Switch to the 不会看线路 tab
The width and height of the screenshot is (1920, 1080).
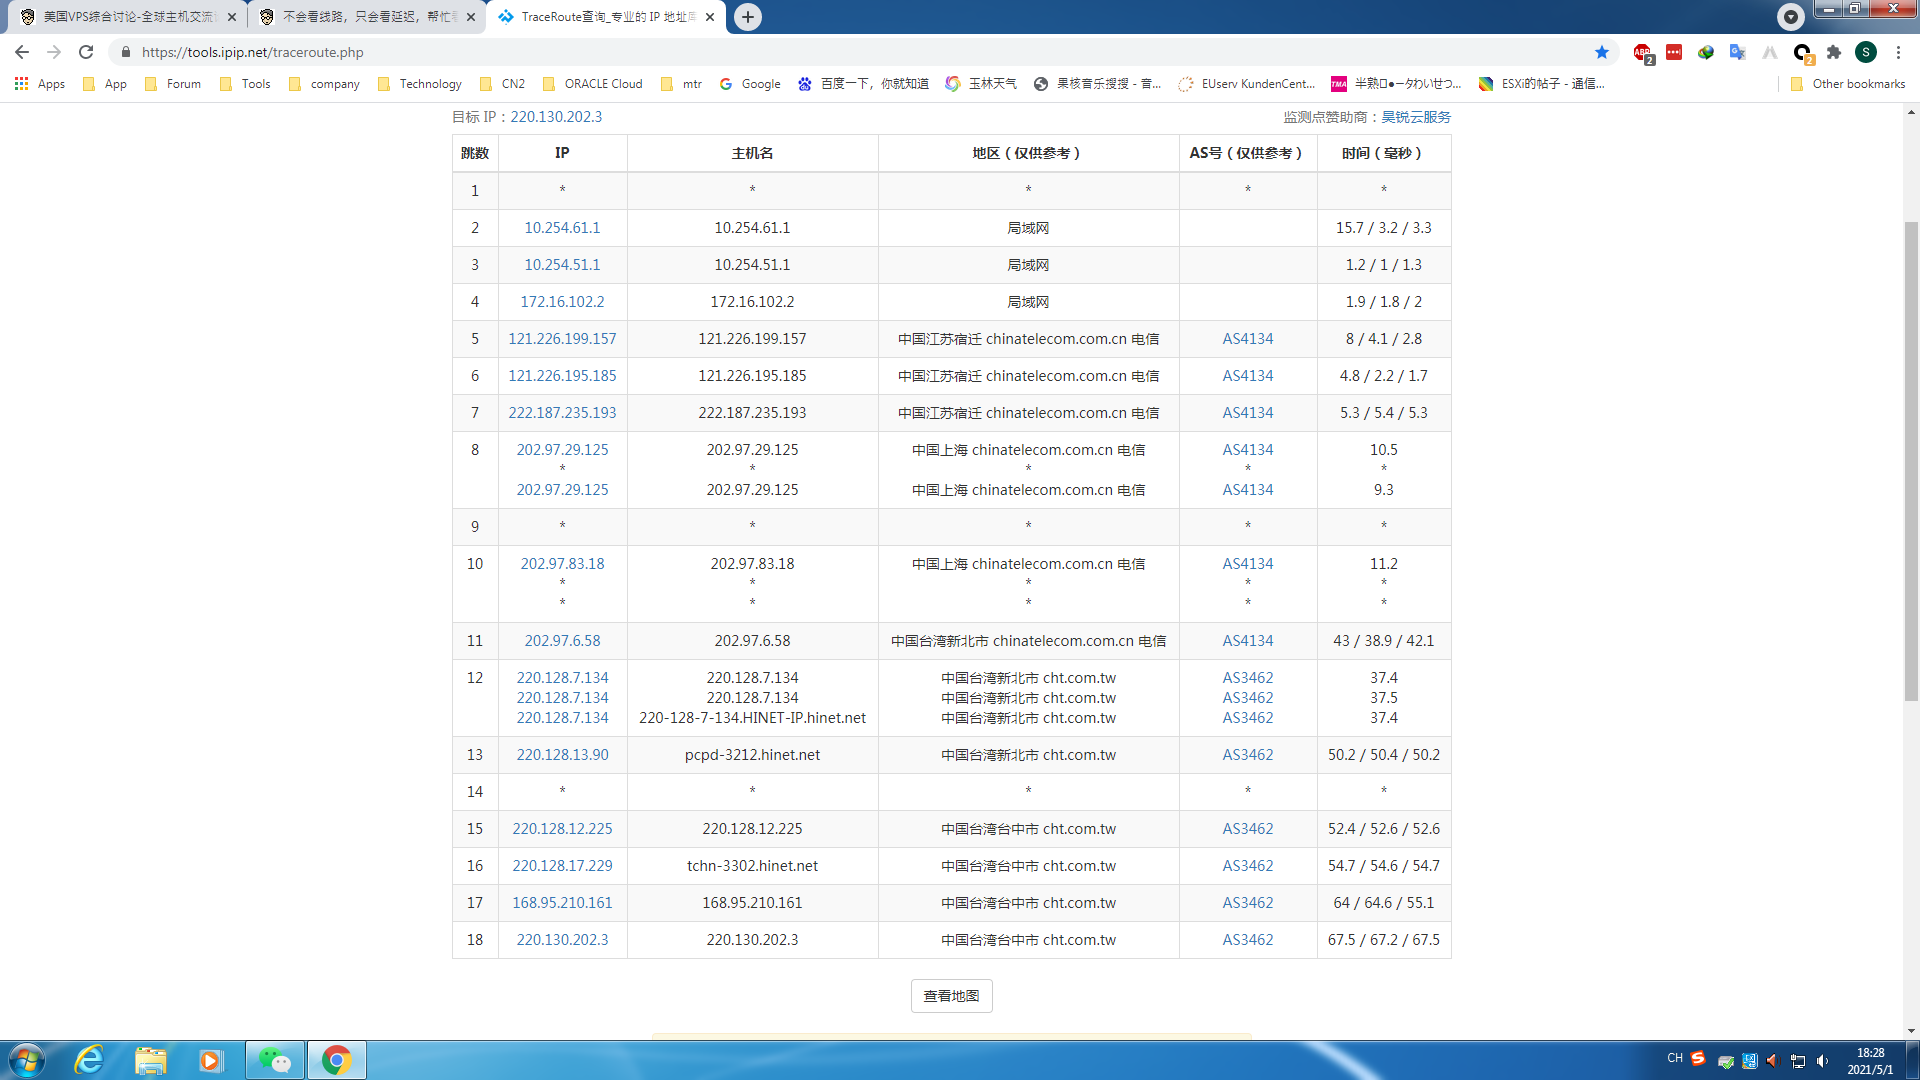coord(365,17)
